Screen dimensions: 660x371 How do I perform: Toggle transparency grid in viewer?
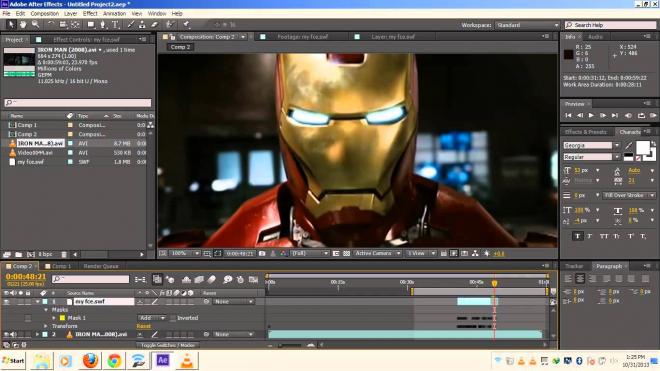(346, 254)
